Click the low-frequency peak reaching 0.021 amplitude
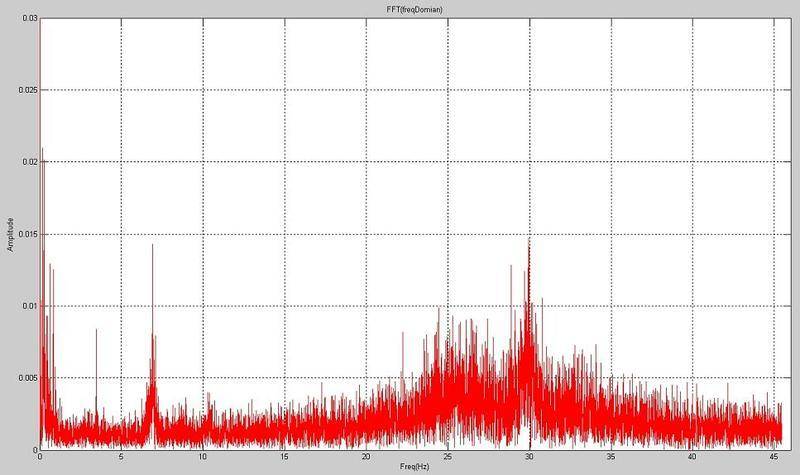 [x=42, y=150]
